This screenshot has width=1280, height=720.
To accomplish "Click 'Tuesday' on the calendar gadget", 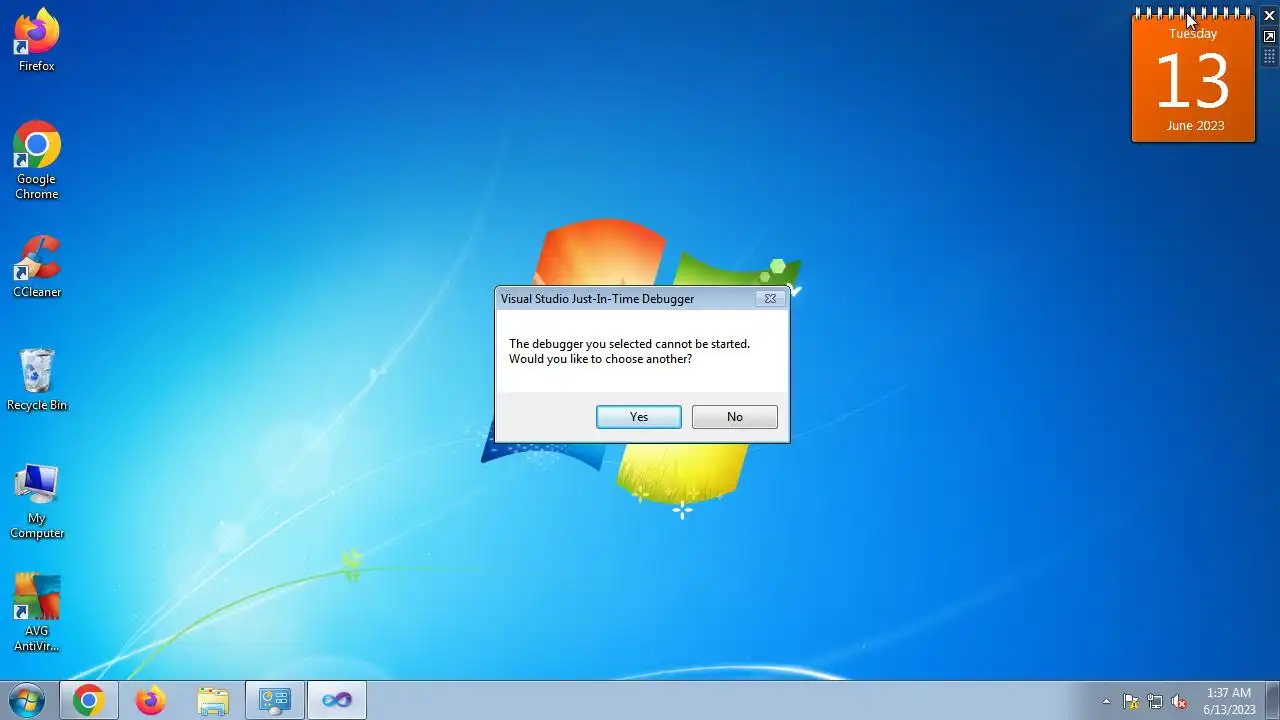I will pyautogui.click(x=1193, y=34).
